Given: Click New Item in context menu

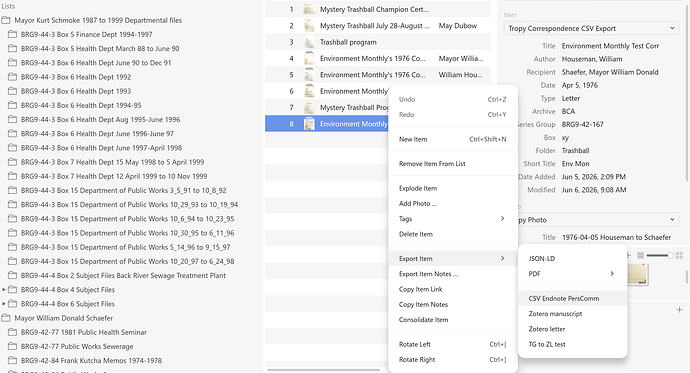Looking at the screenshot, I should coord(453,139).
